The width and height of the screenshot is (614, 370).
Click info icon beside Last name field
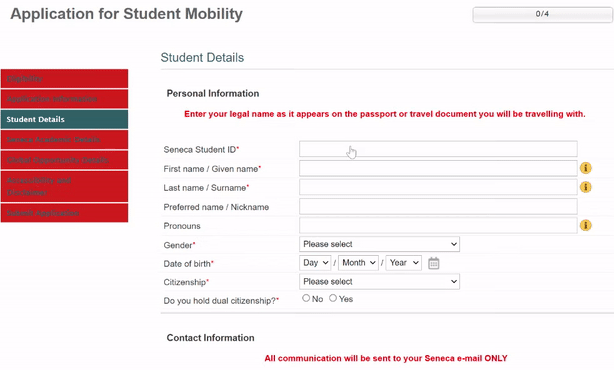point(585,187)
